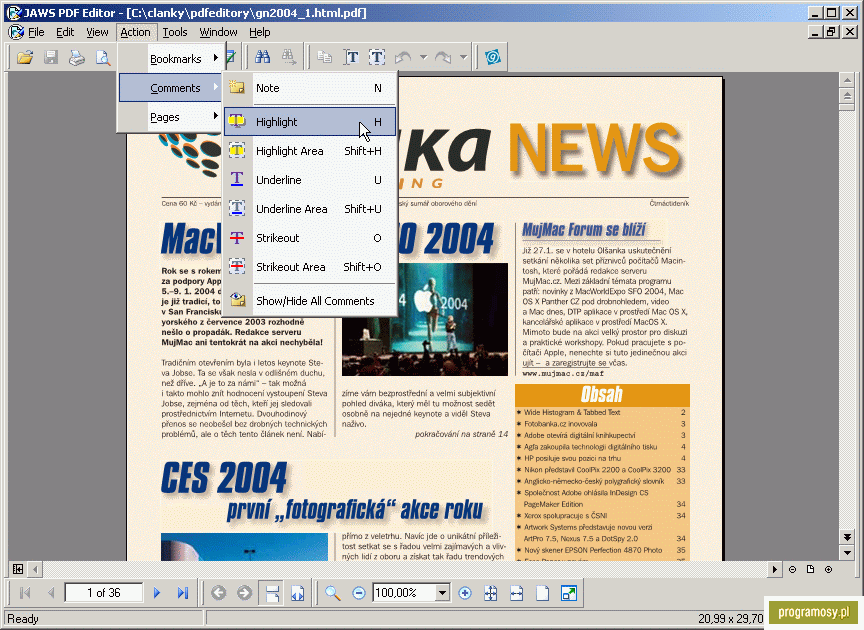Open the Edit menu

pyautogui.click(x=65, y=32)
